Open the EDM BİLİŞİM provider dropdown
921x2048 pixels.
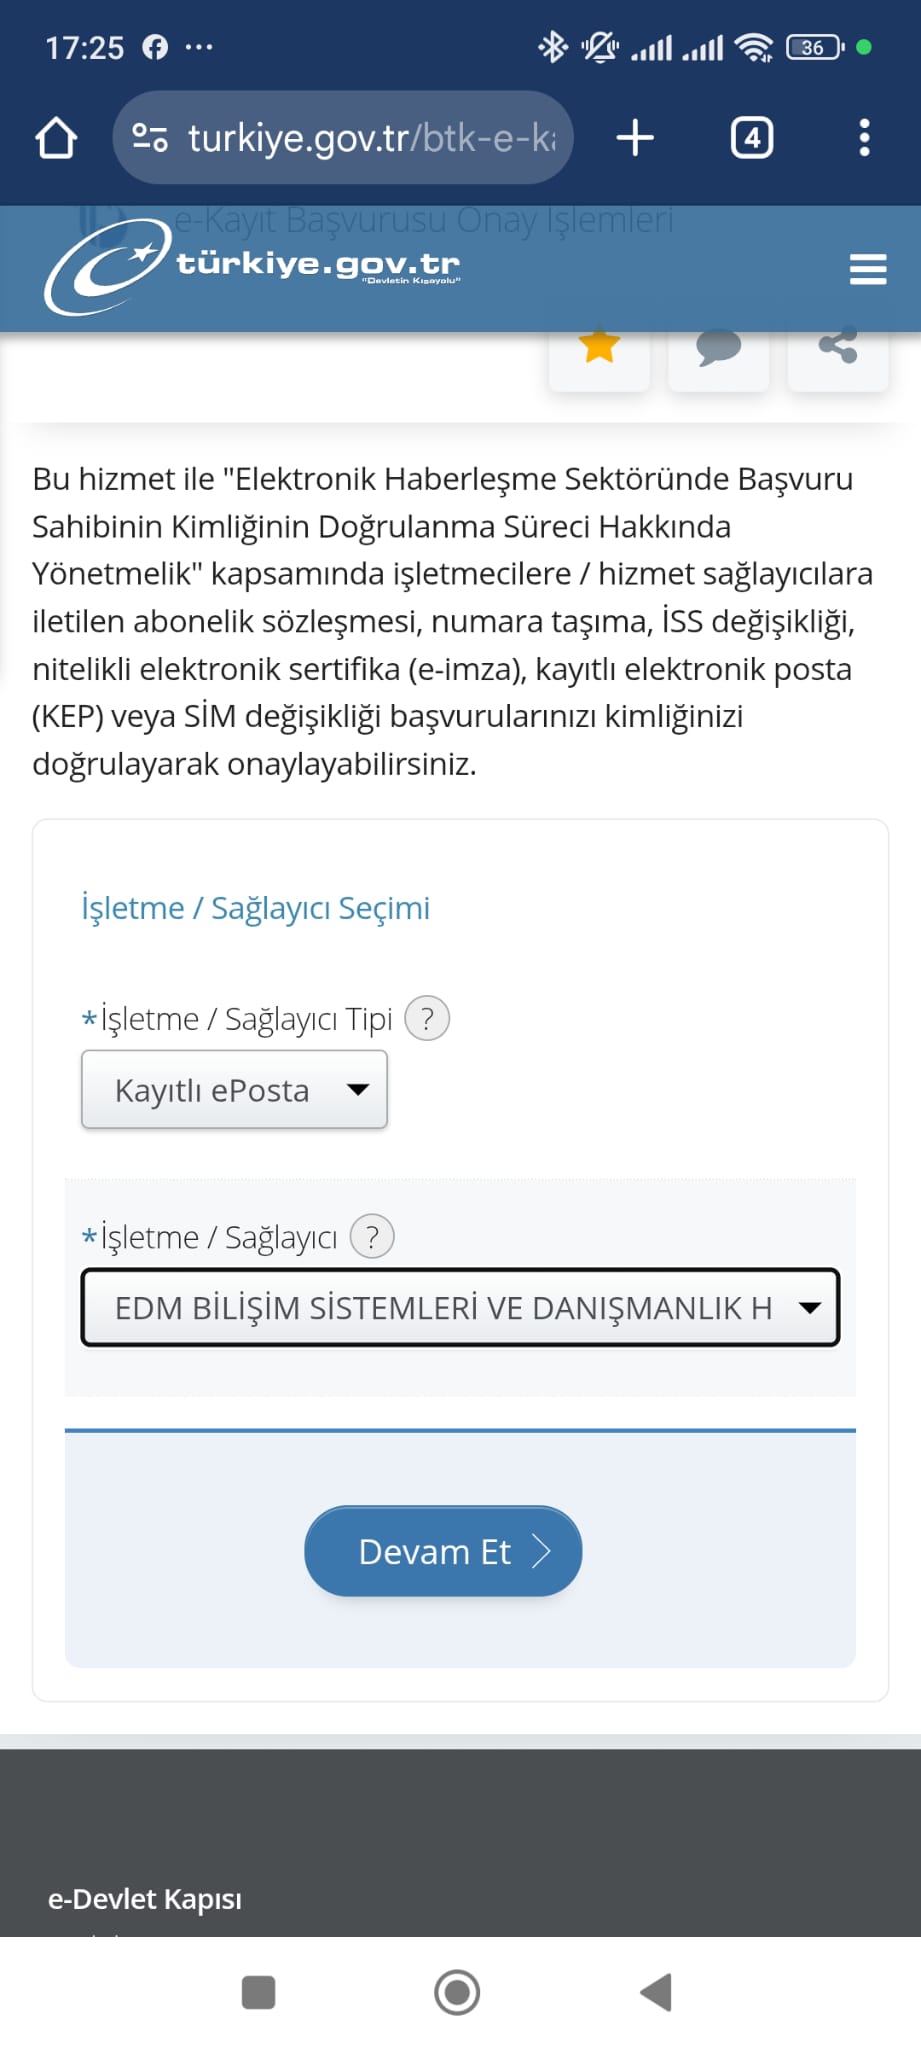[460, 1308]
